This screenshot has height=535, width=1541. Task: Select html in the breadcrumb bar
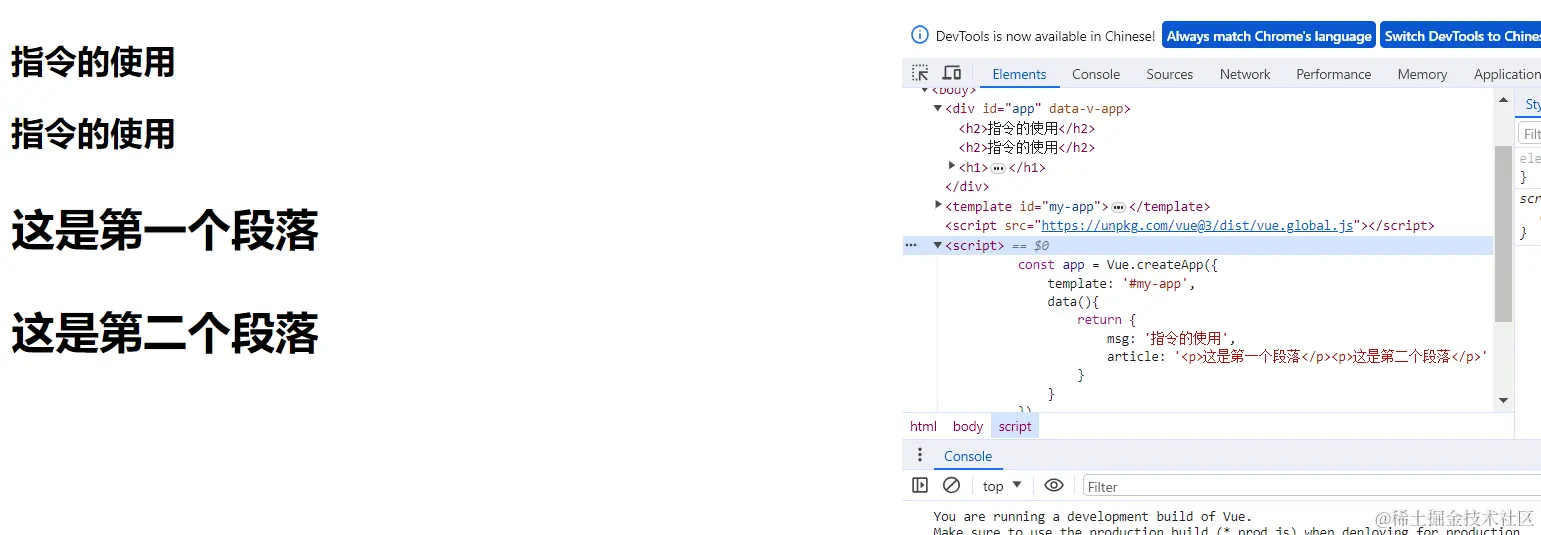click(x=923, y=426)
